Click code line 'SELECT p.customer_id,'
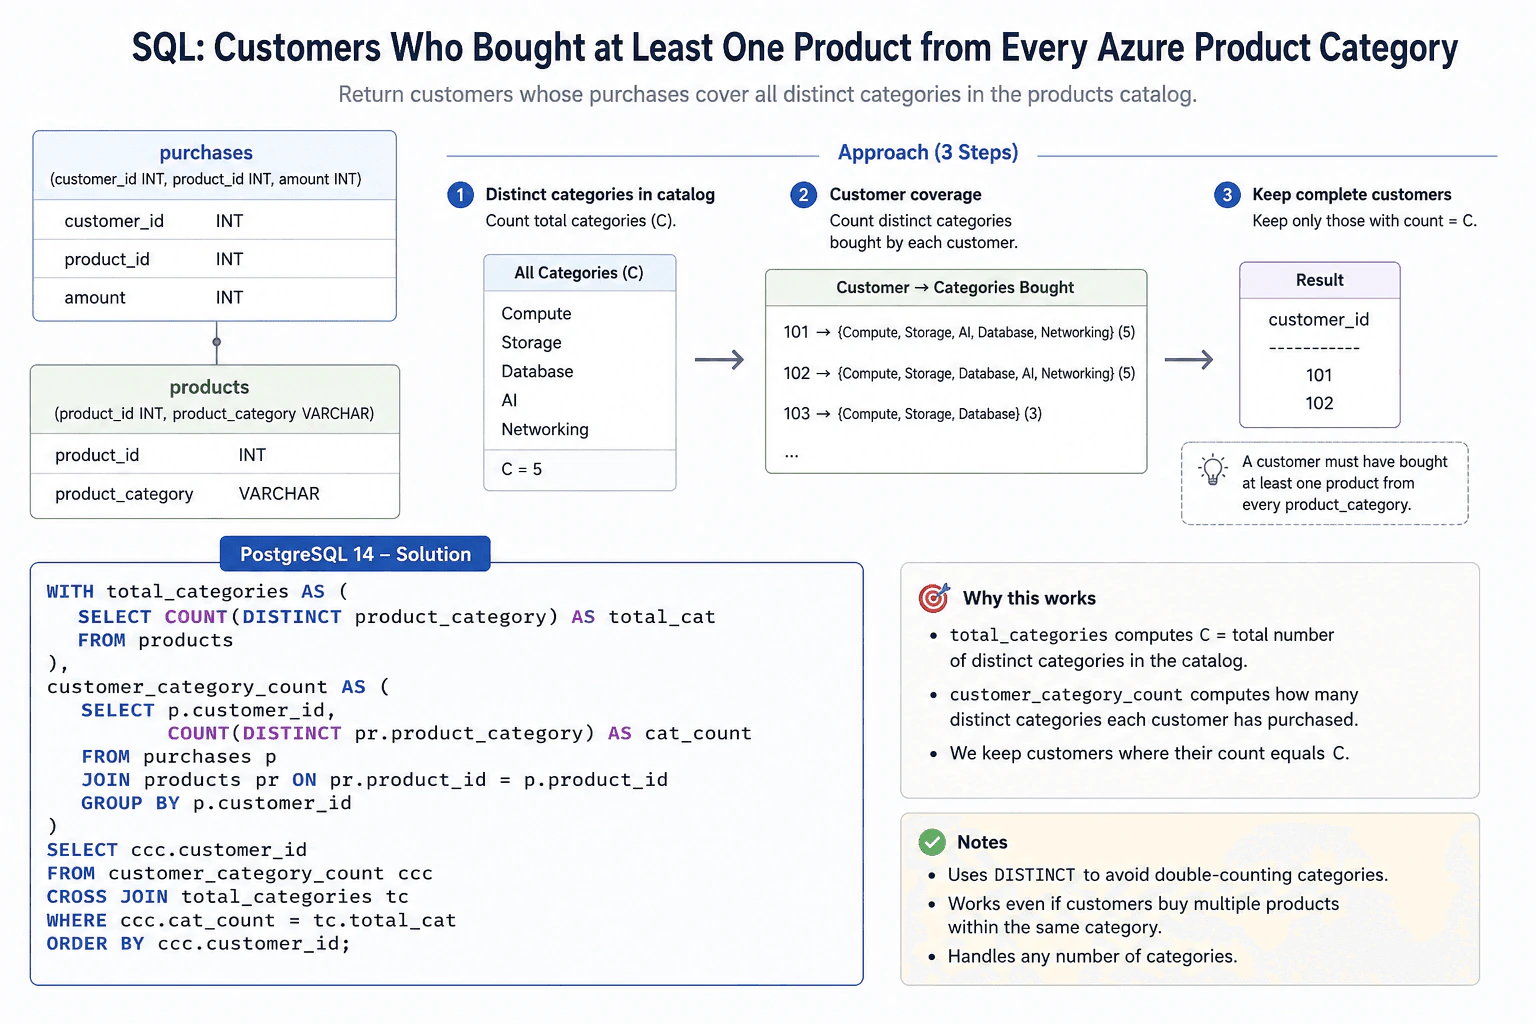 (208, 710)
